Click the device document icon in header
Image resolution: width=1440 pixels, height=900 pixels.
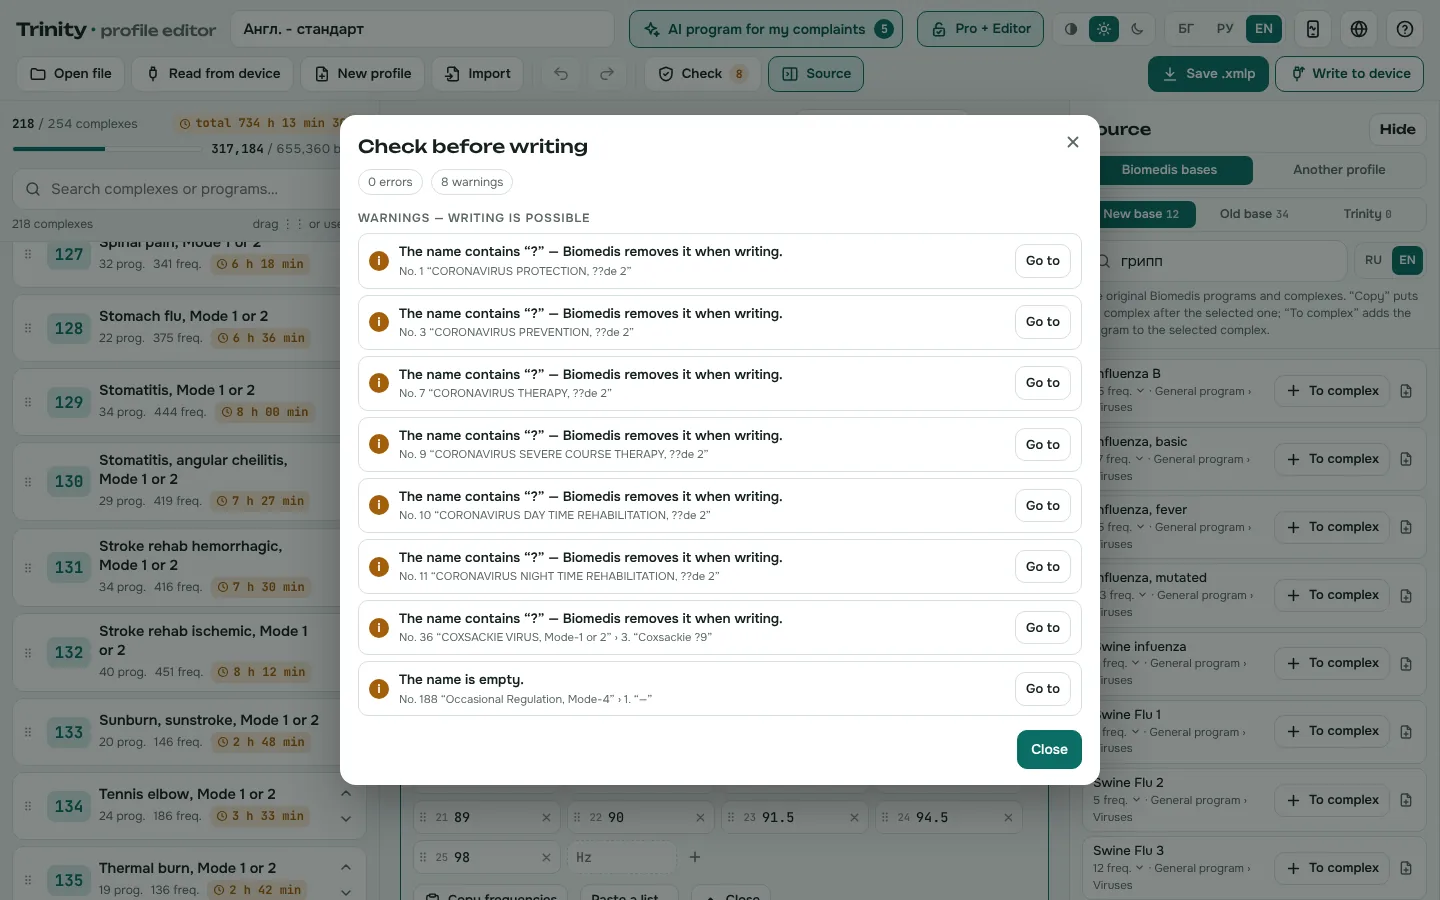pos(1313,29)
